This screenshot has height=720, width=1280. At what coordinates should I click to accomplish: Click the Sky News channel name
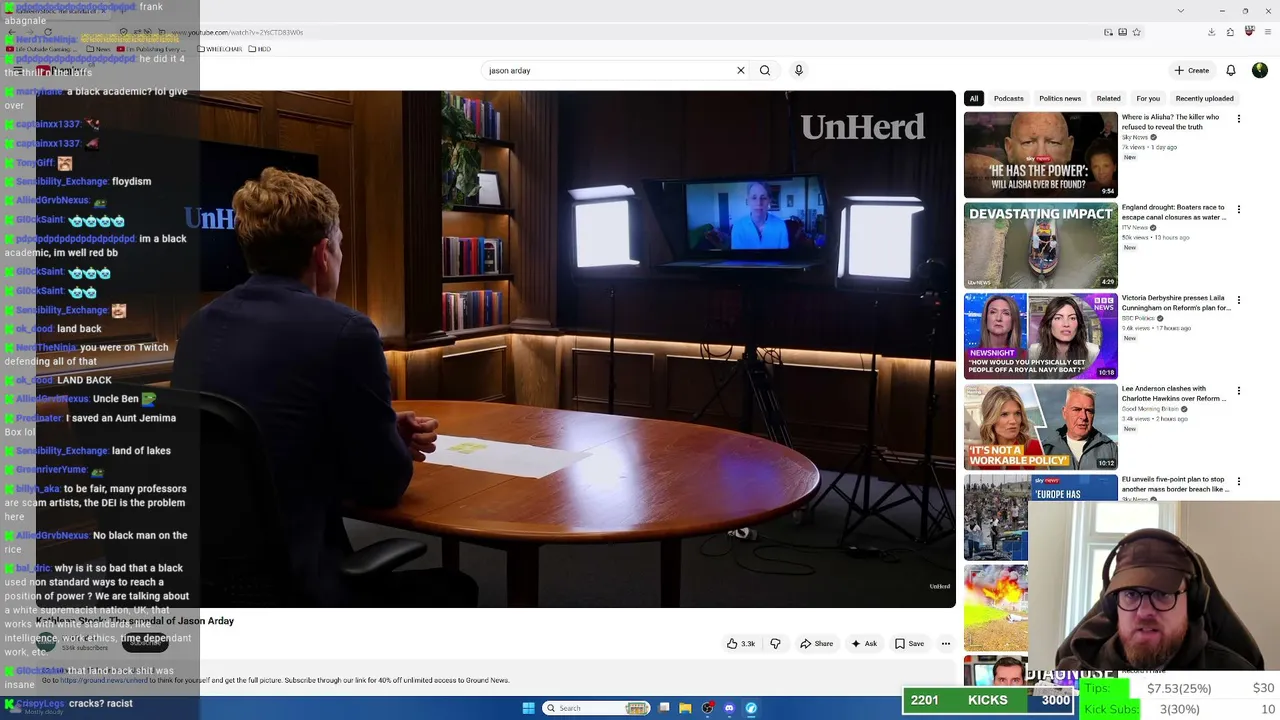click(x=1134, y=137)
